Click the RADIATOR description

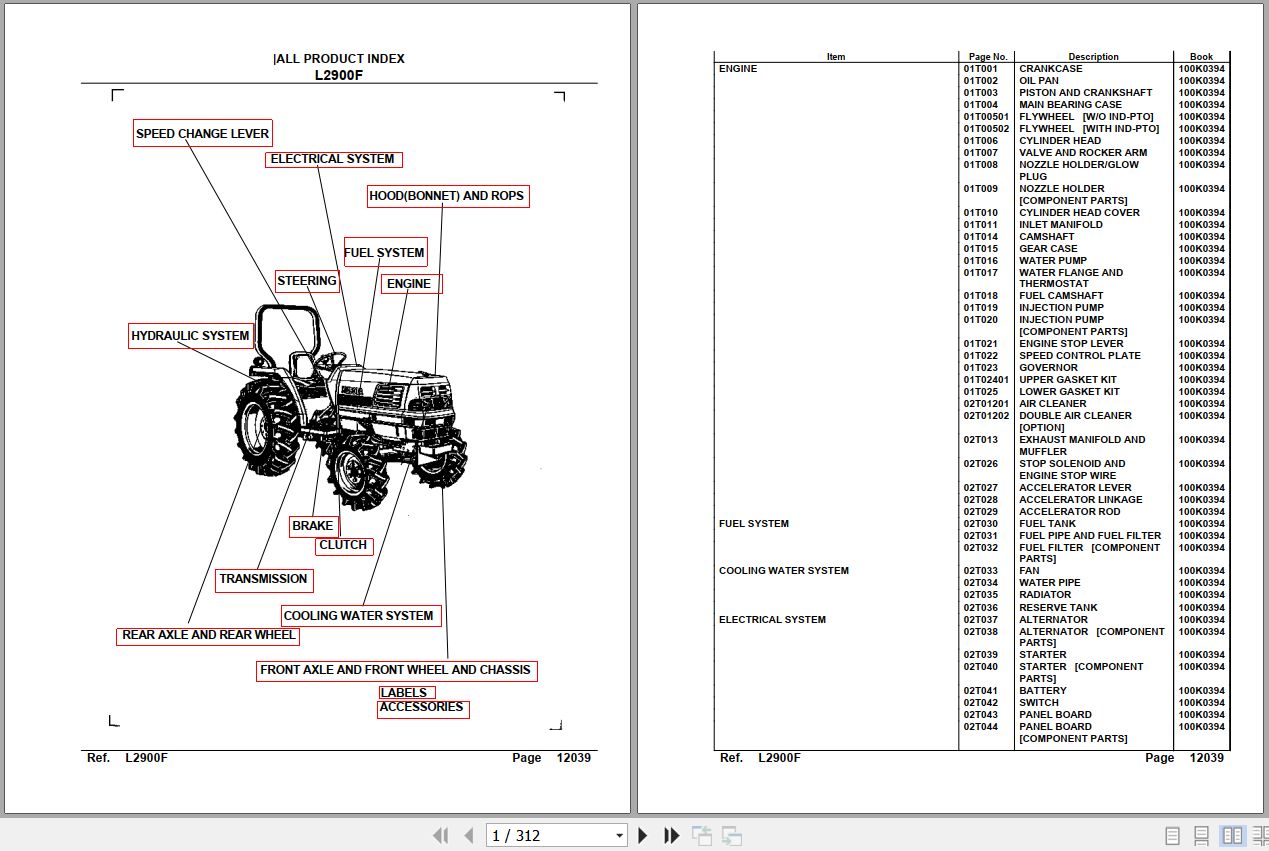click(1045, 595)
